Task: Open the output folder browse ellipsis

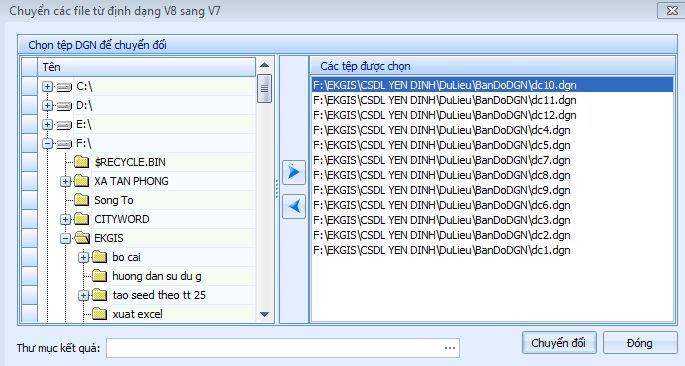Action: pos(450,348)
